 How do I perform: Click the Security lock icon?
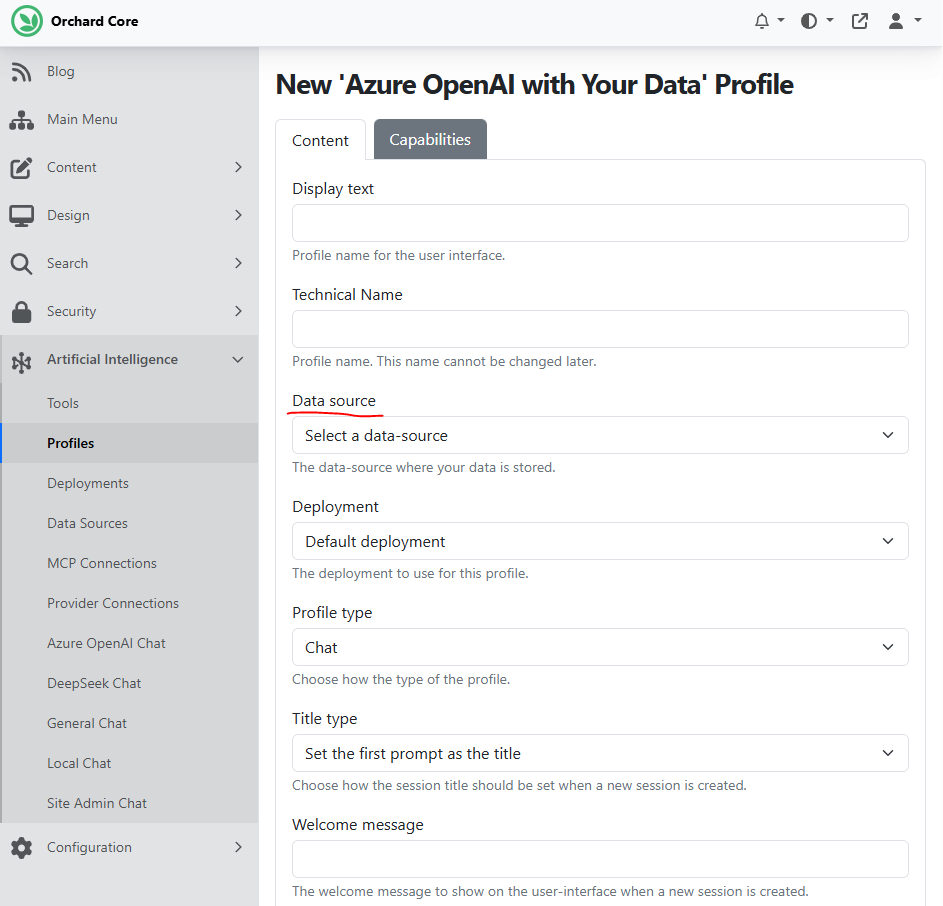[22, 312]
